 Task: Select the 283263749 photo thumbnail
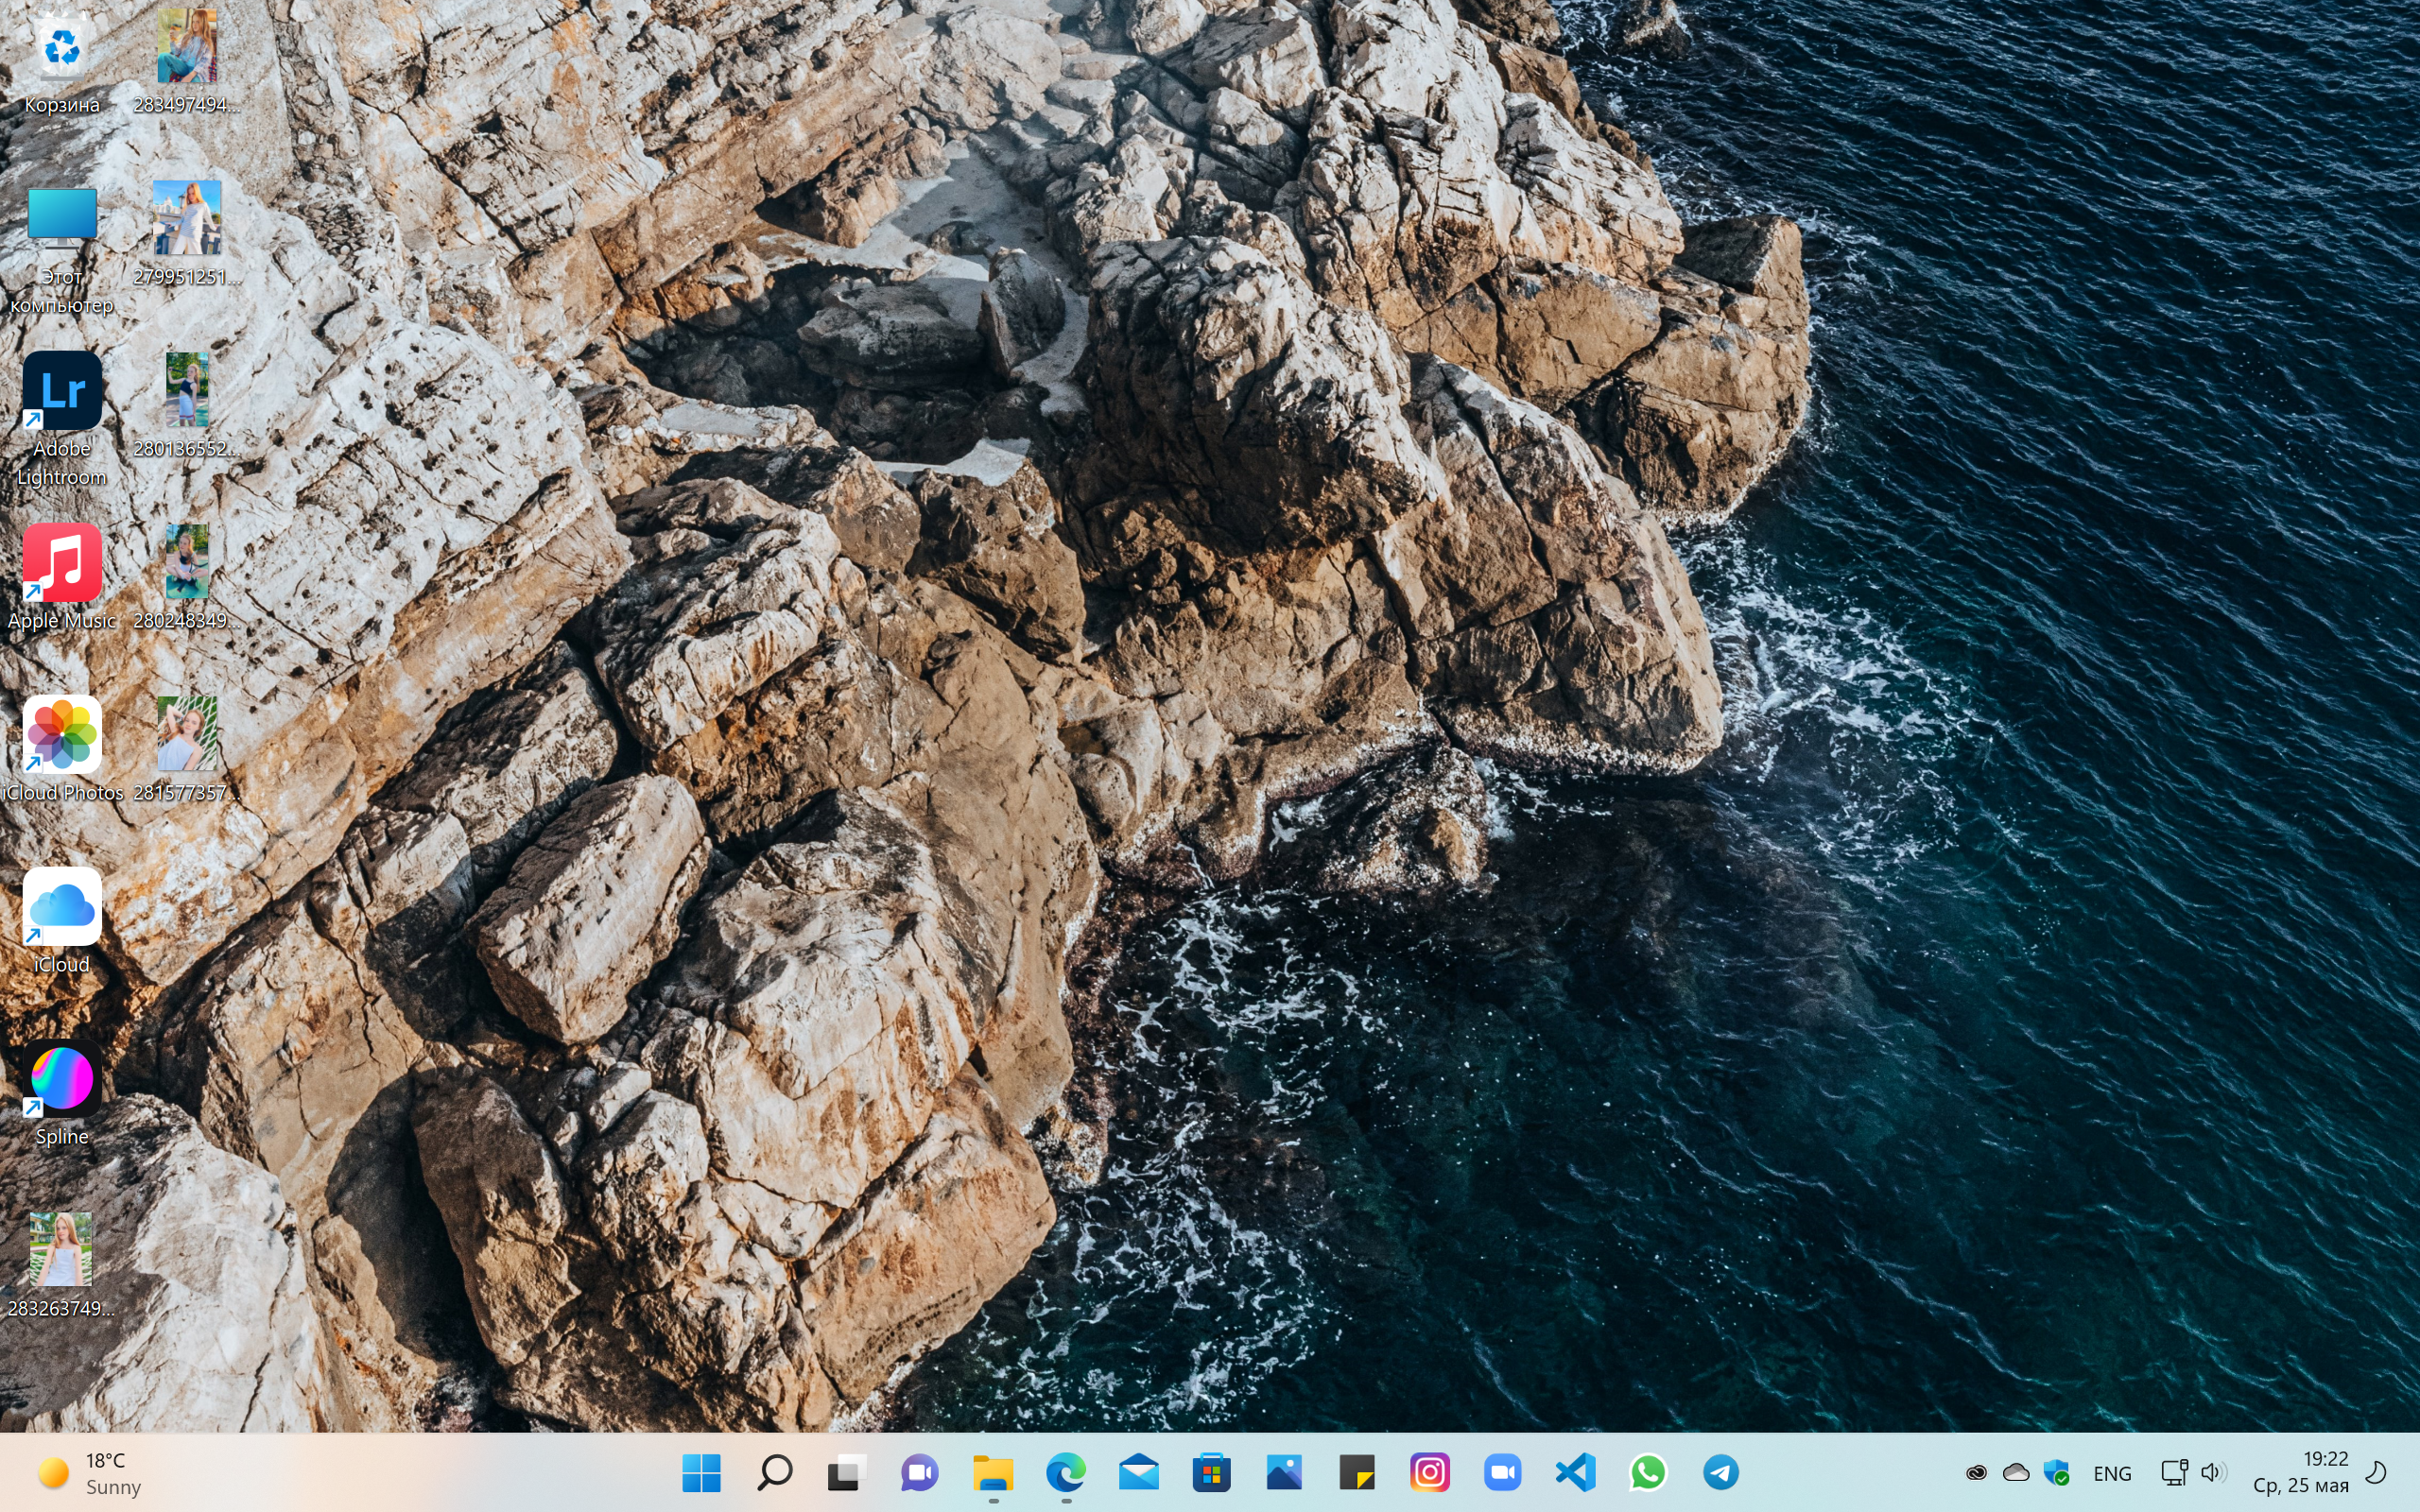point(62,1250)
